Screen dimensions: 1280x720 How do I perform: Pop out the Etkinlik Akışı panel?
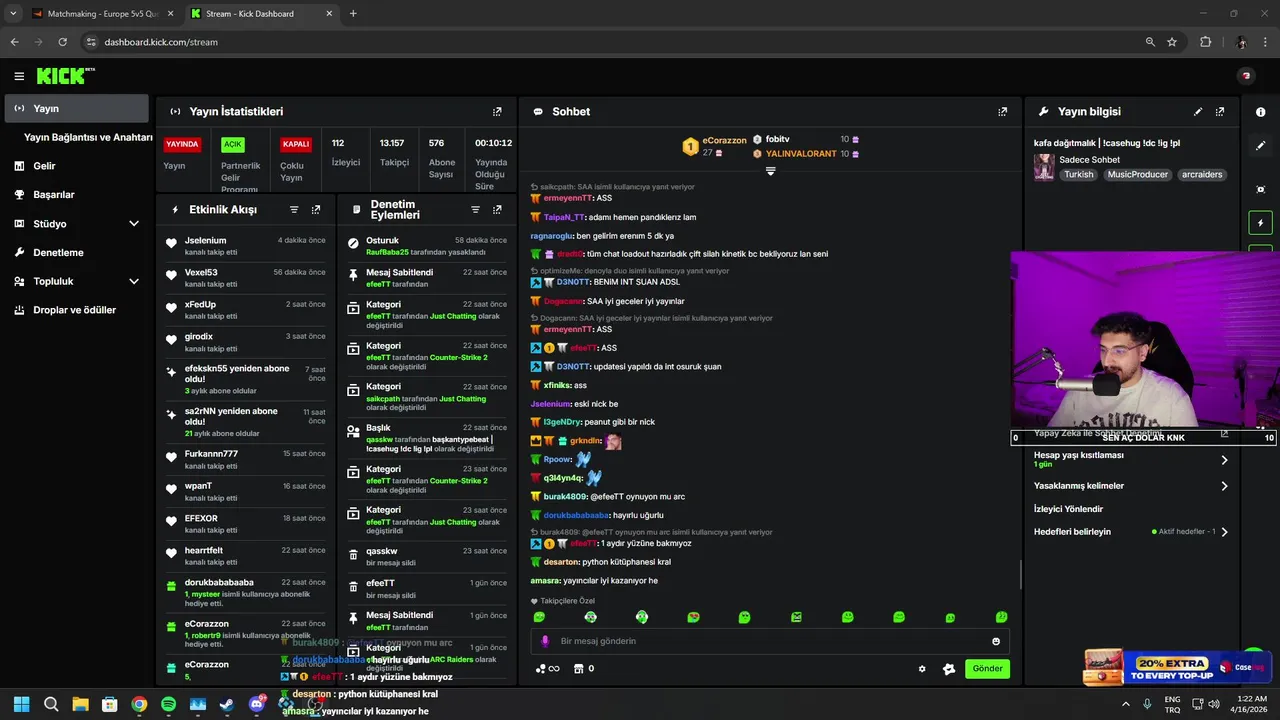pos(316,210)
